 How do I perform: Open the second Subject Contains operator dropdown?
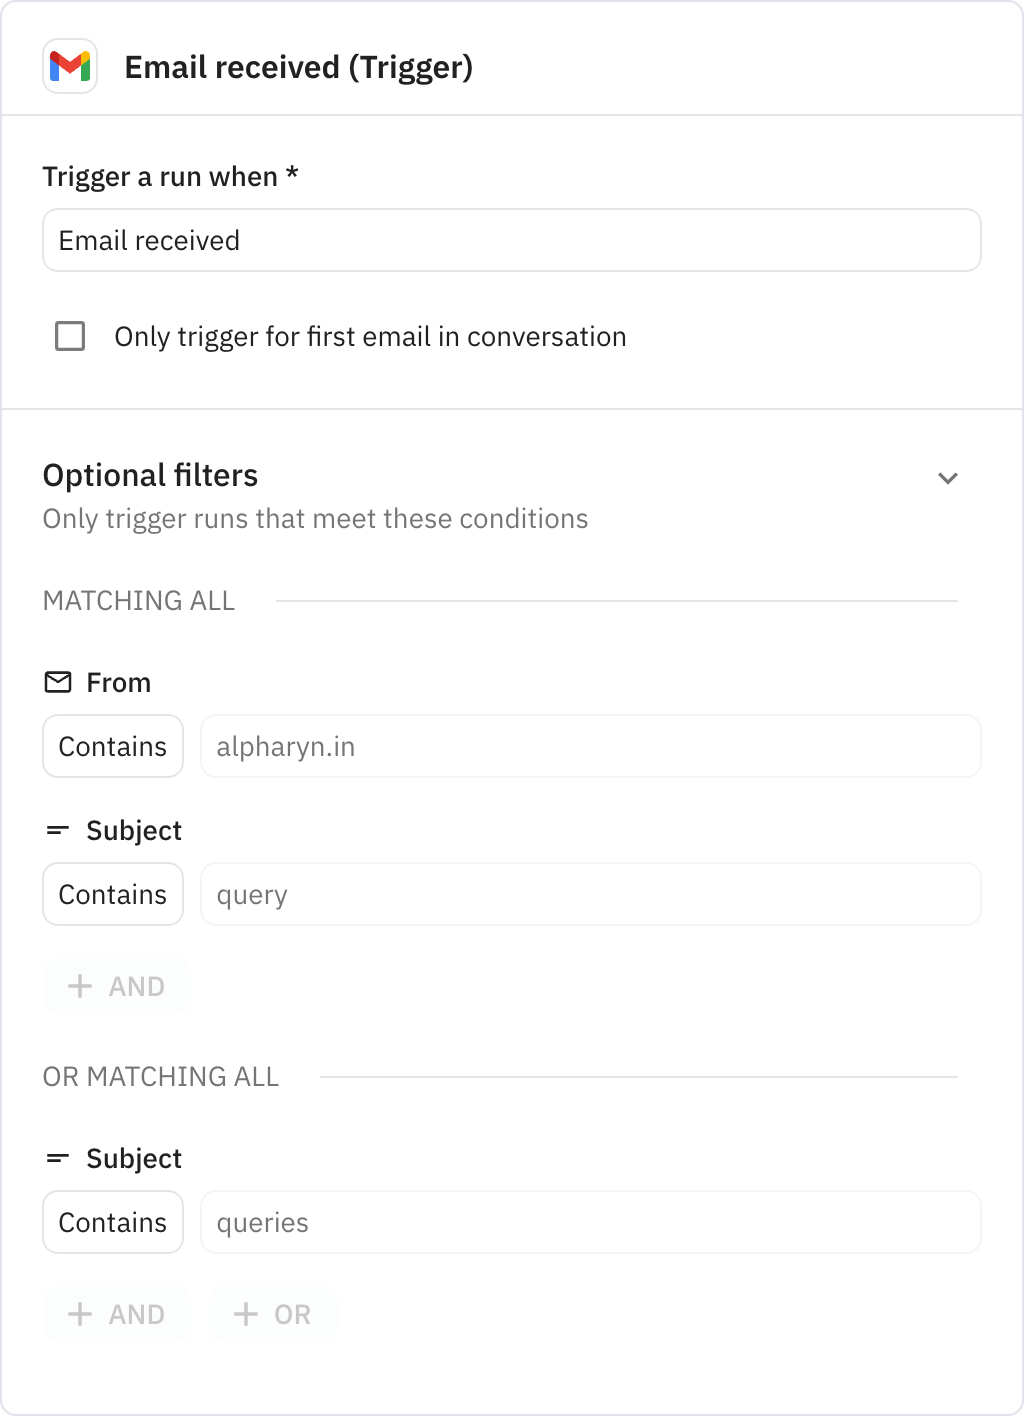(x=113, y=1222)
